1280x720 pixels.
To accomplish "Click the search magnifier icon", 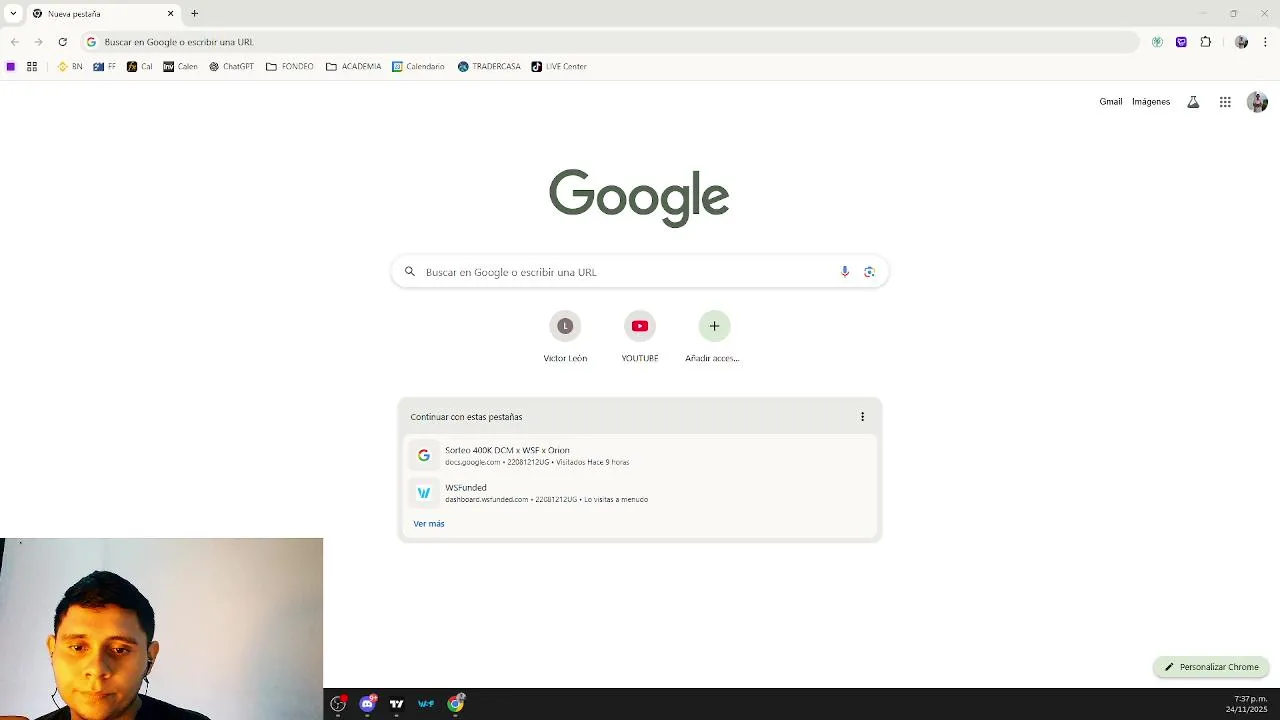I will (x=410, y=272).
